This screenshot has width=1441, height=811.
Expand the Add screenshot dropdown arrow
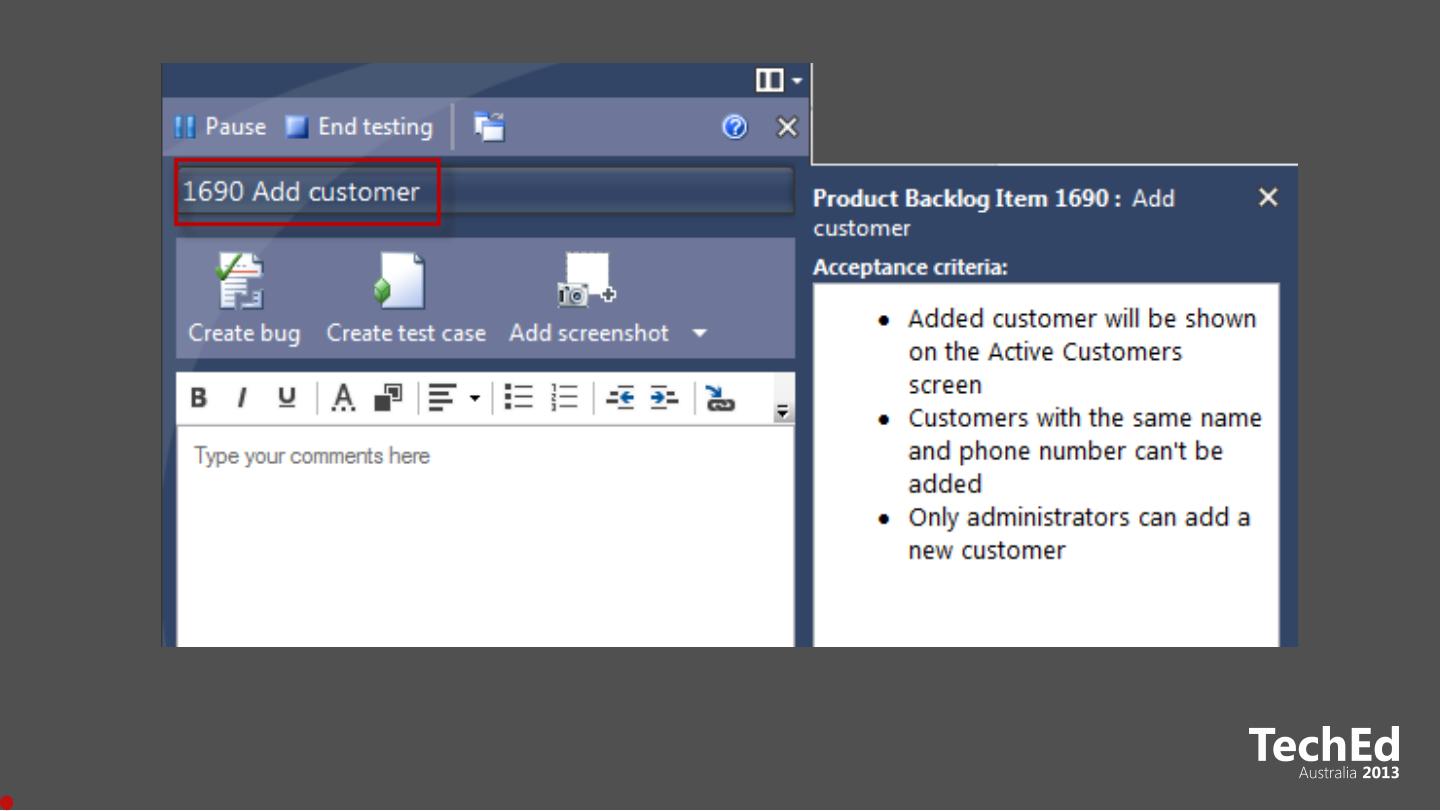pos(699,333)
